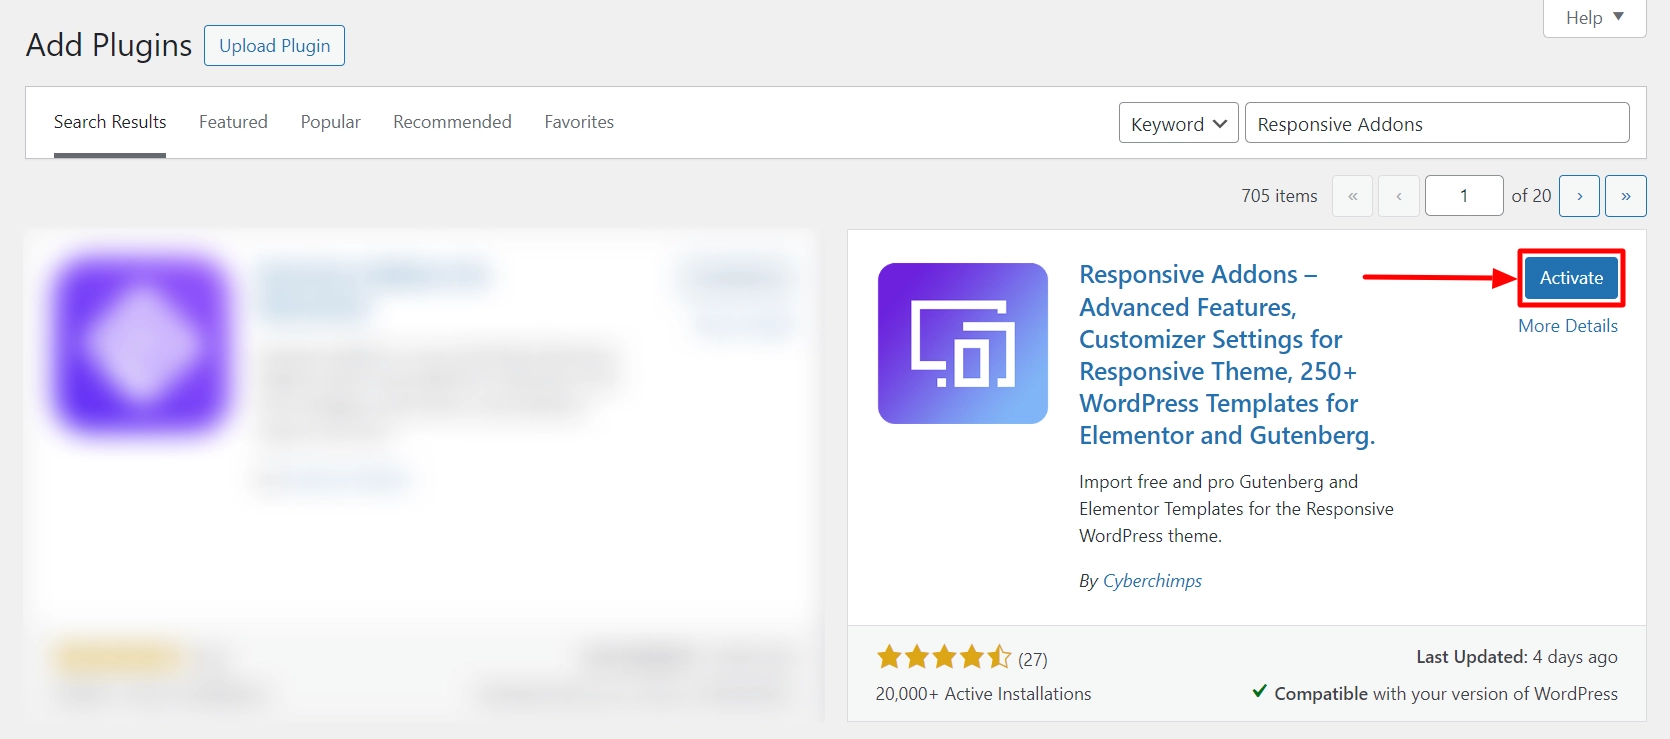1670x739 pixels.
Task: Open the Responsive Addons plugin title link
Action: [1227, 355]
